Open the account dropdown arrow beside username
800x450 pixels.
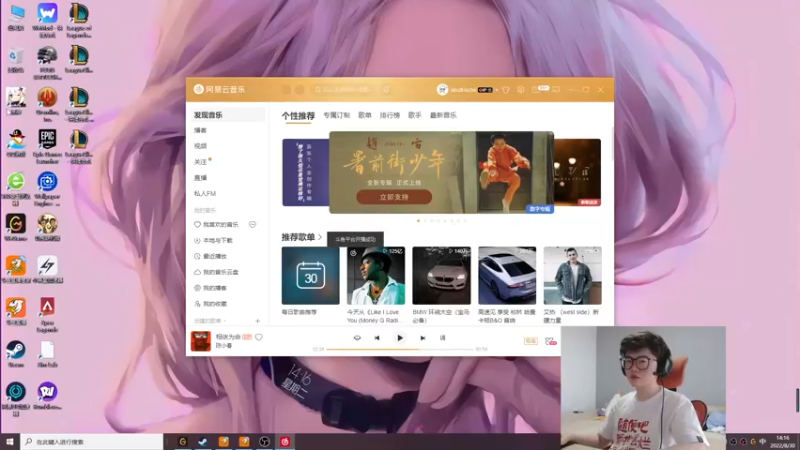496,90
